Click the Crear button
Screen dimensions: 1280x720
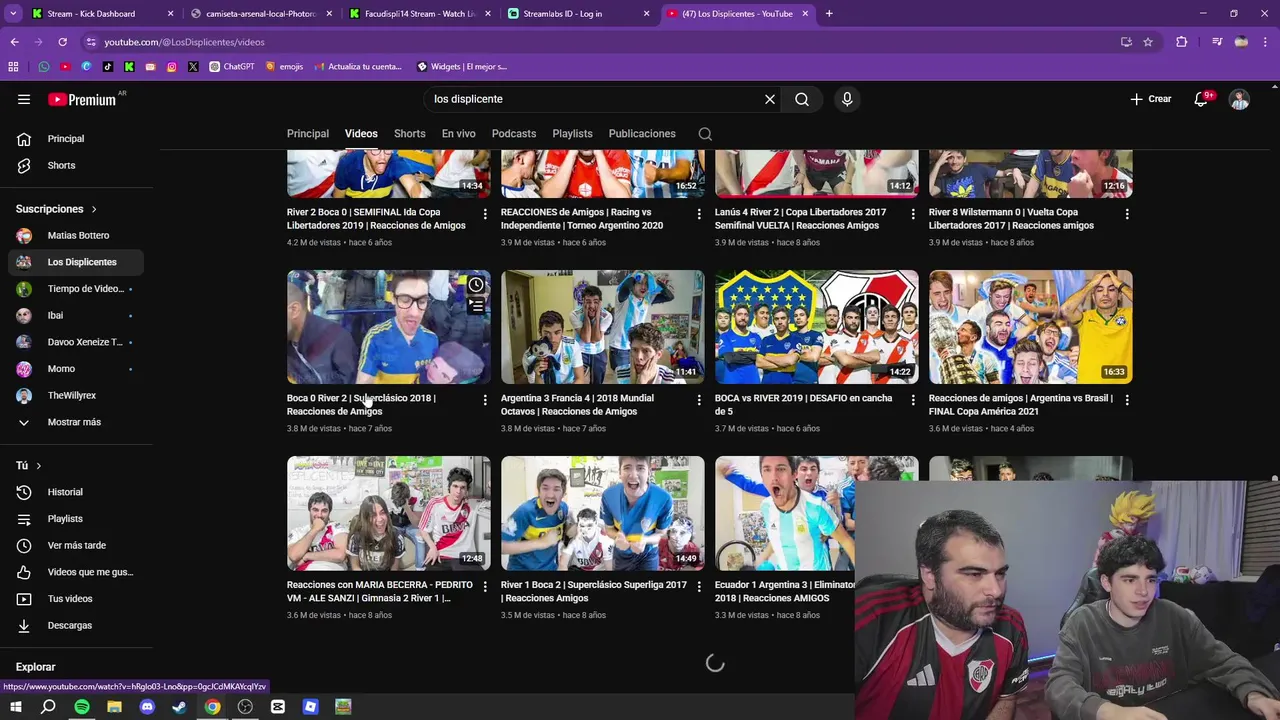click(1151, 99)
